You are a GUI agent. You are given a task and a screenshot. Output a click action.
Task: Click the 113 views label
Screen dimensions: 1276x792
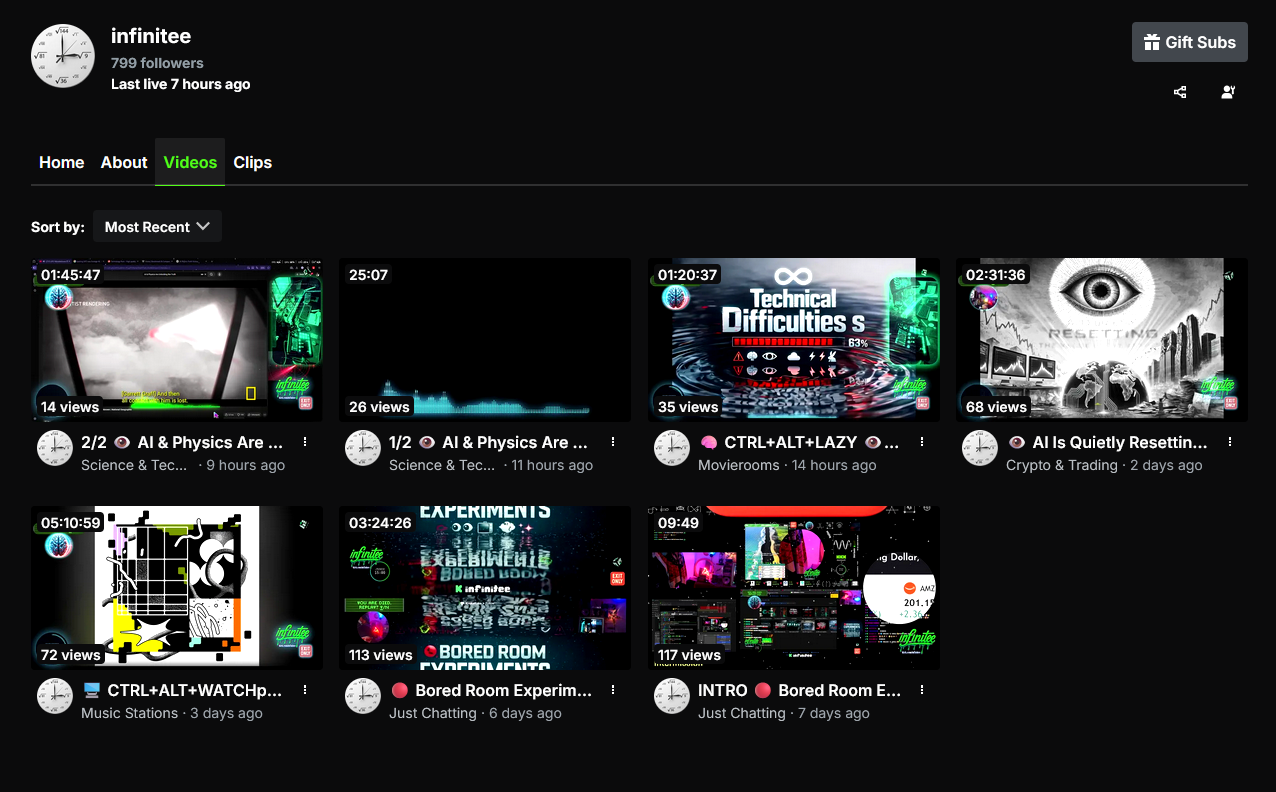point(380,655)
